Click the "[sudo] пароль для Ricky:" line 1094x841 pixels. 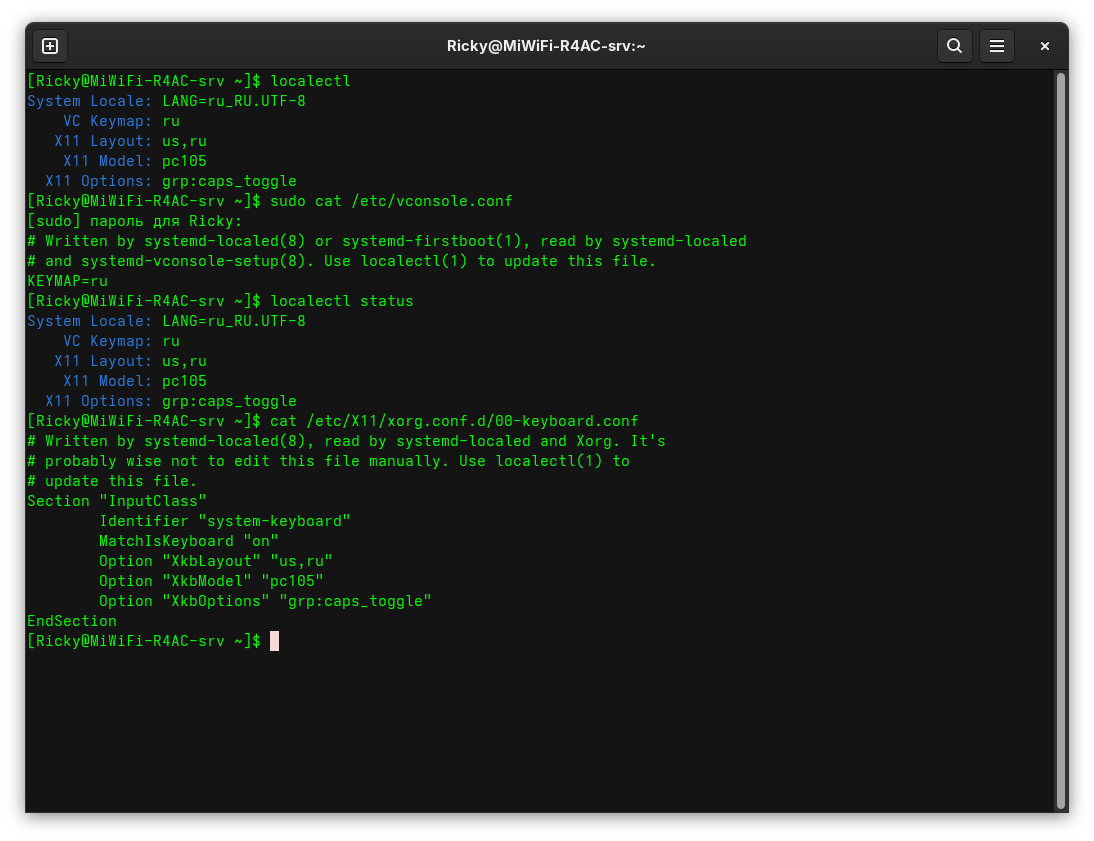(x=135, y=221)
